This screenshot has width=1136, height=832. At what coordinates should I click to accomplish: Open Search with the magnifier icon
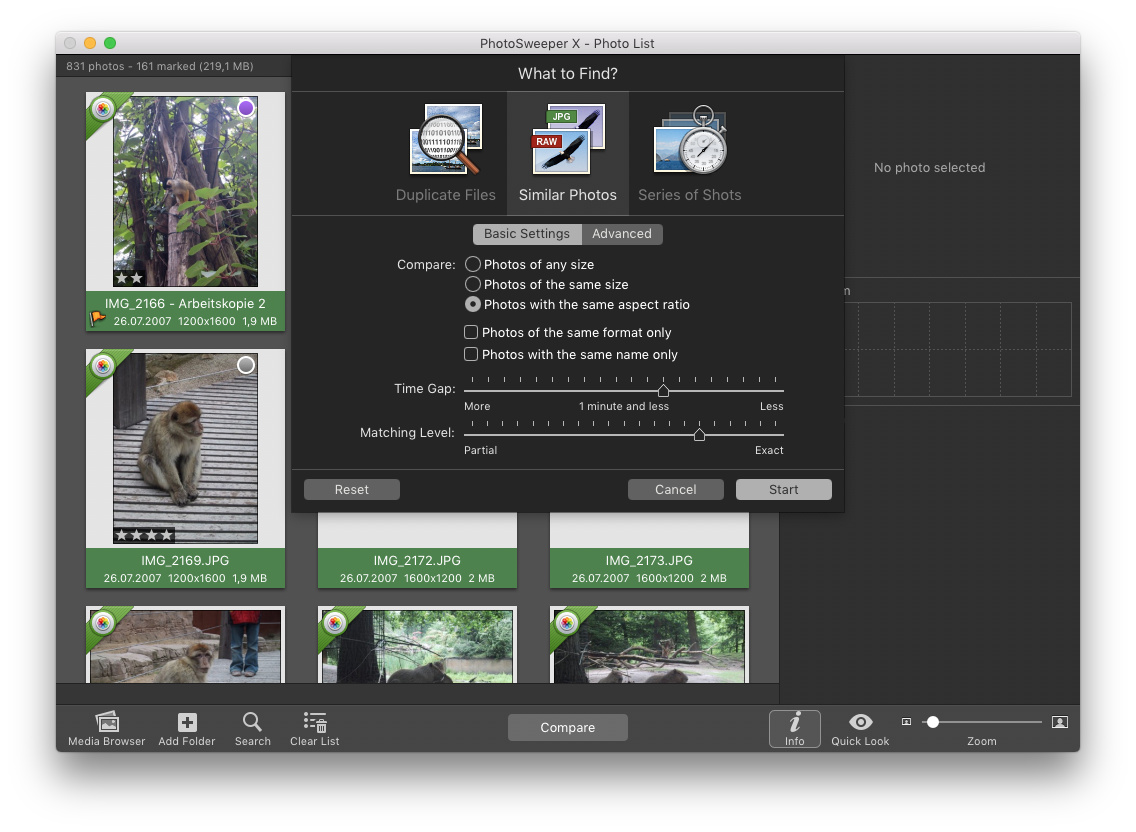point(252,723)
